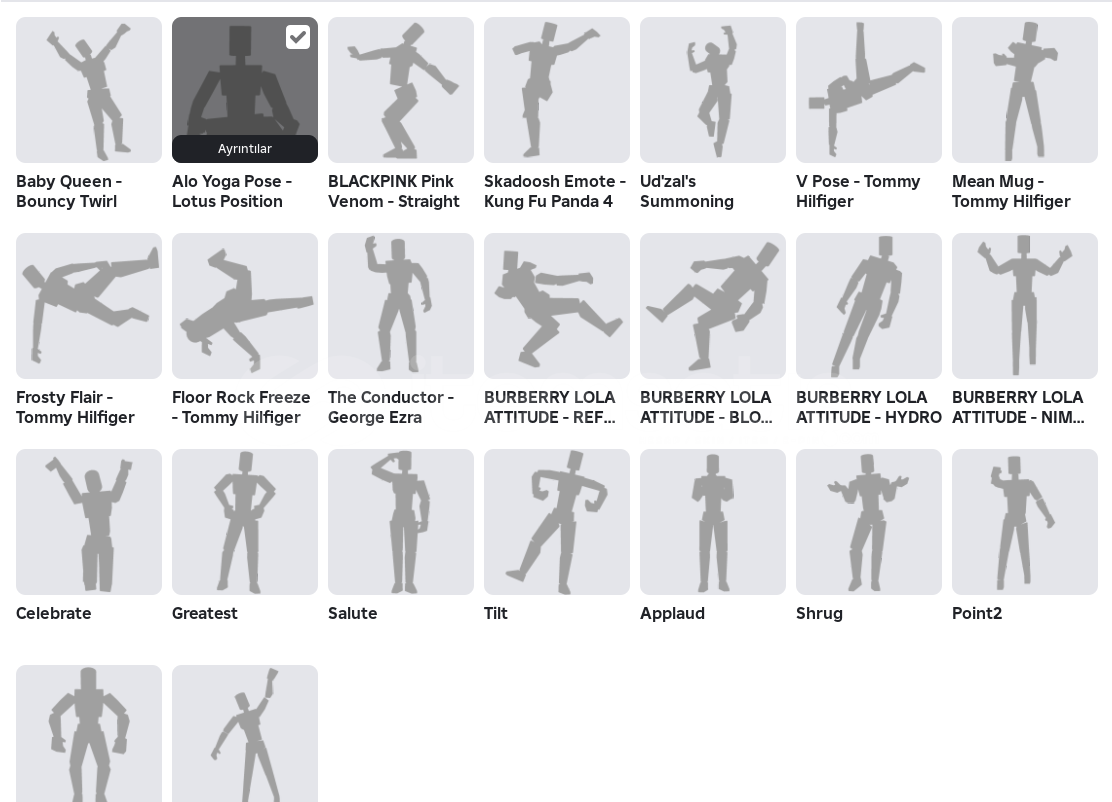The width and height of the screenshot is (1112, 802).
Task: Click the V Pose Tommy Hilfiger thumbnail
Action: [x=869, y=90]
